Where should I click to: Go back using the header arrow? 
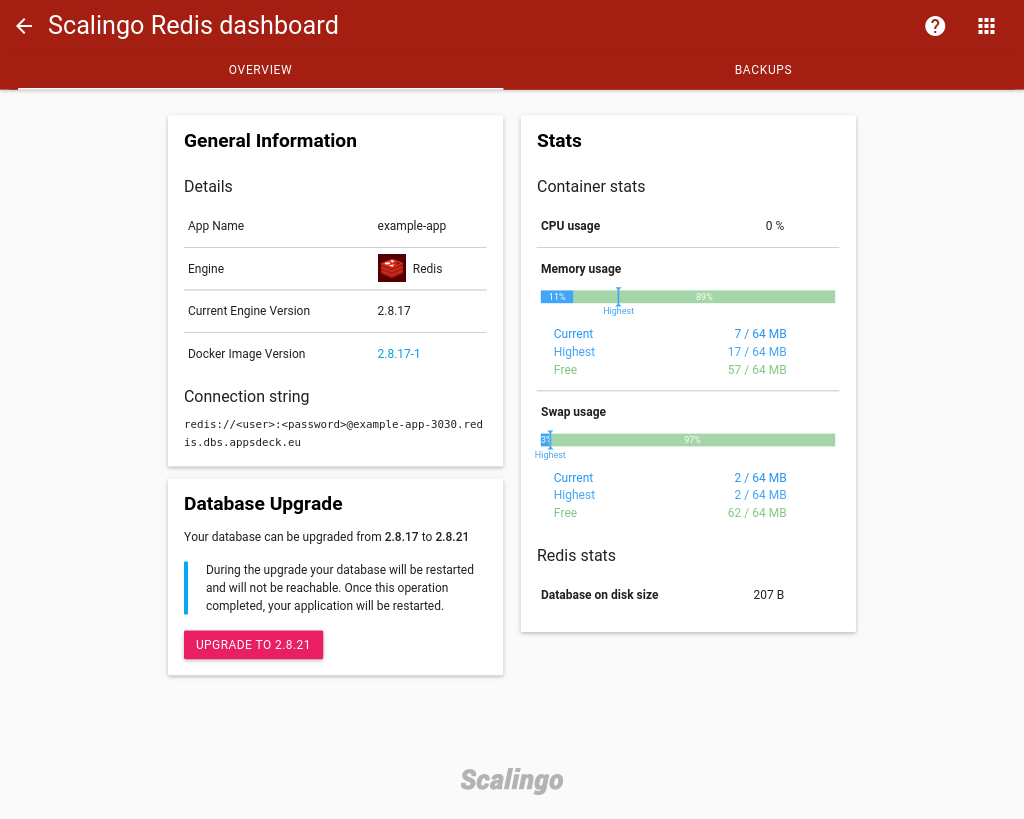24,26
